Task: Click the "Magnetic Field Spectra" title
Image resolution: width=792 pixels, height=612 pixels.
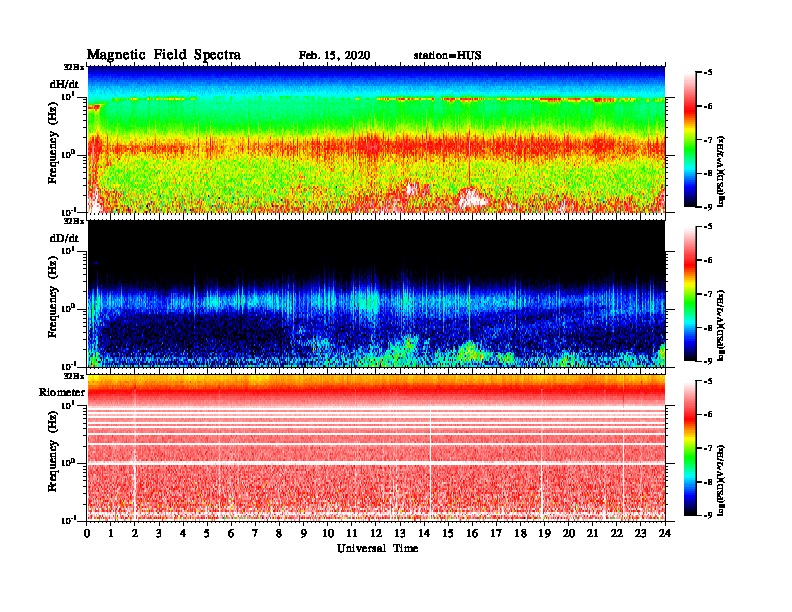Action: (164, 55)
